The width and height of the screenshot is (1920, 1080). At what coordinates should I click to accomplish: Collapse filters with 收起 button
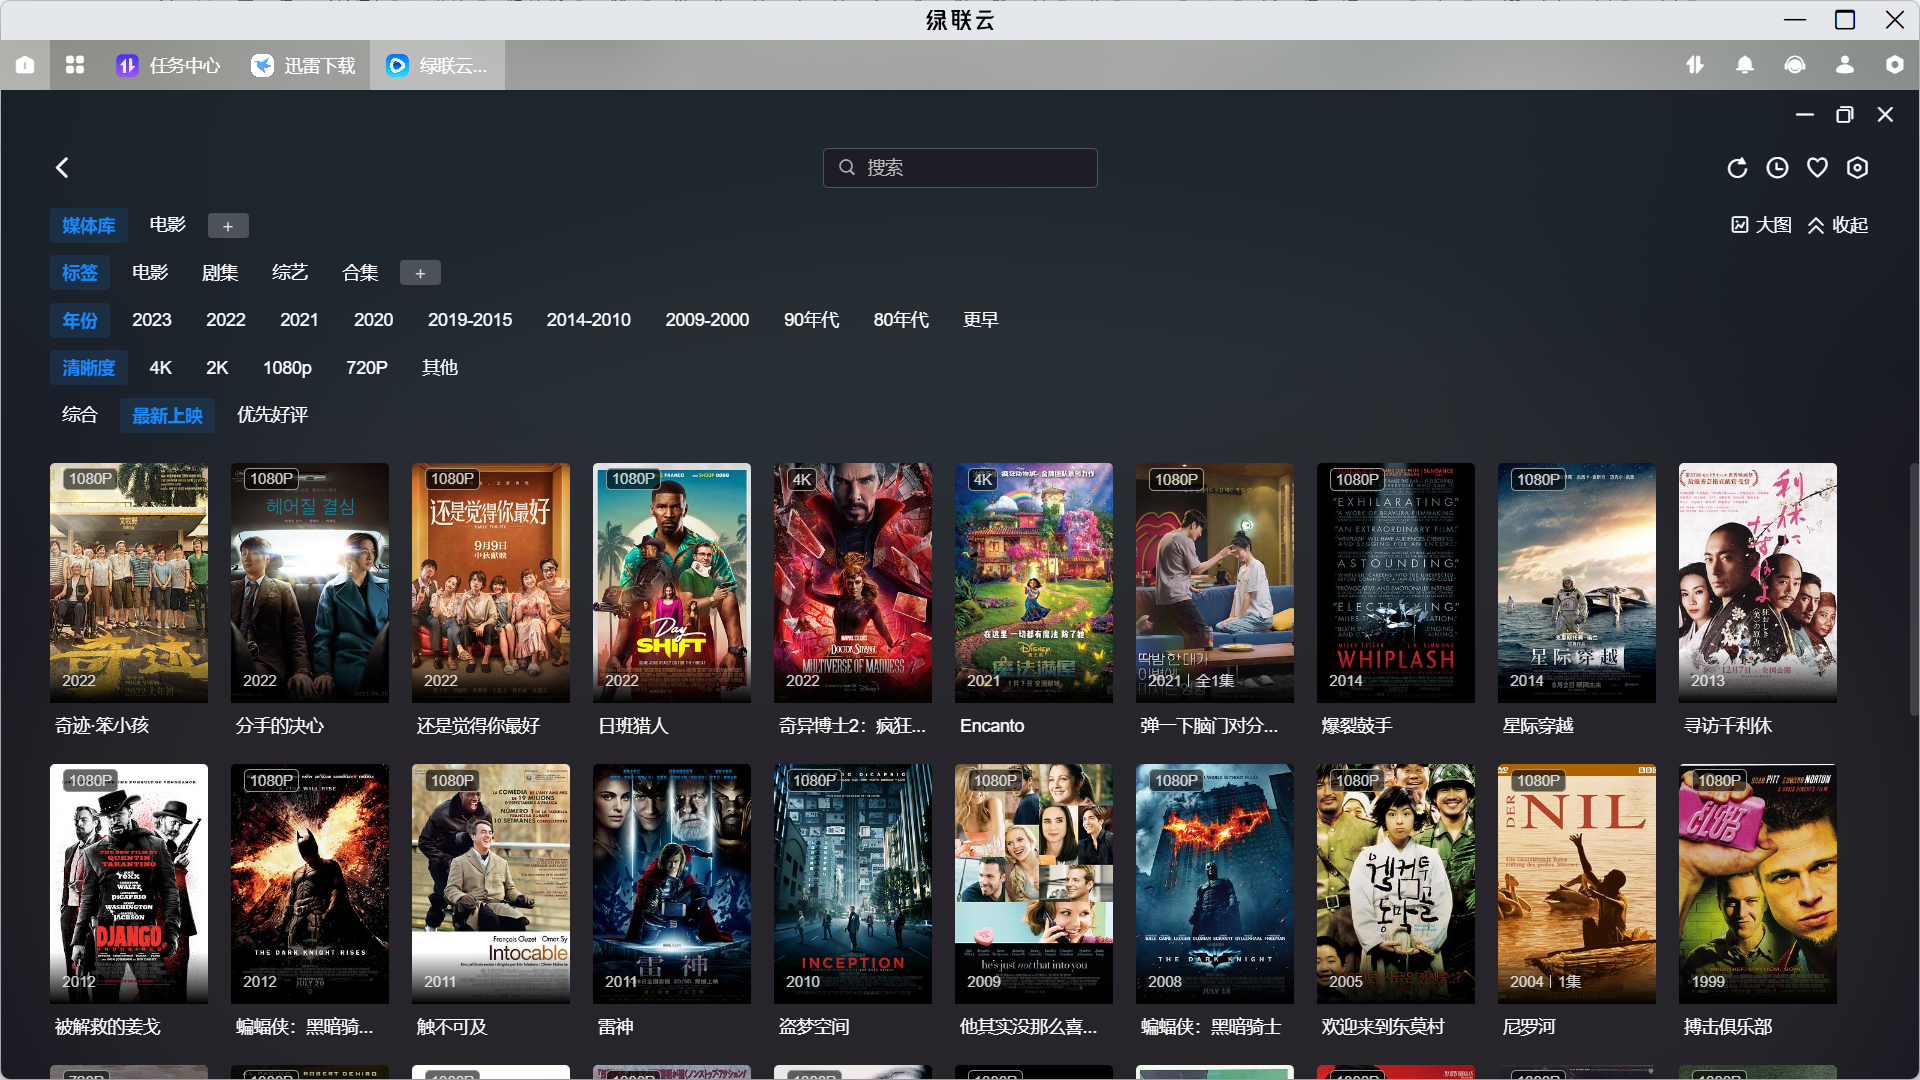coord(1838,225)
